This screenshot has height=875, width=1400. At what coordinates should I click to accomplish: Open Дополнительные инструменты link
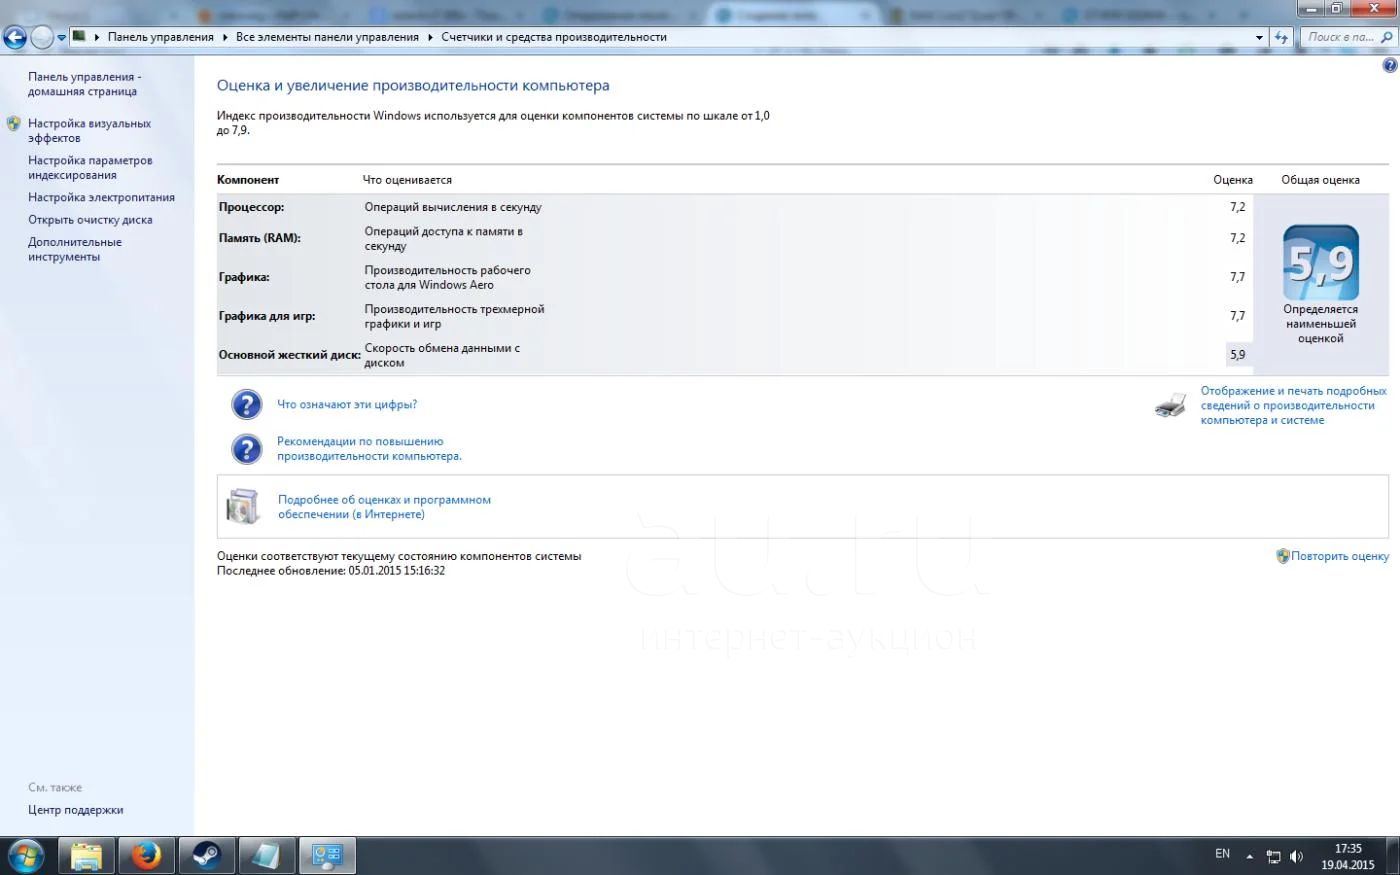(75, 250)
